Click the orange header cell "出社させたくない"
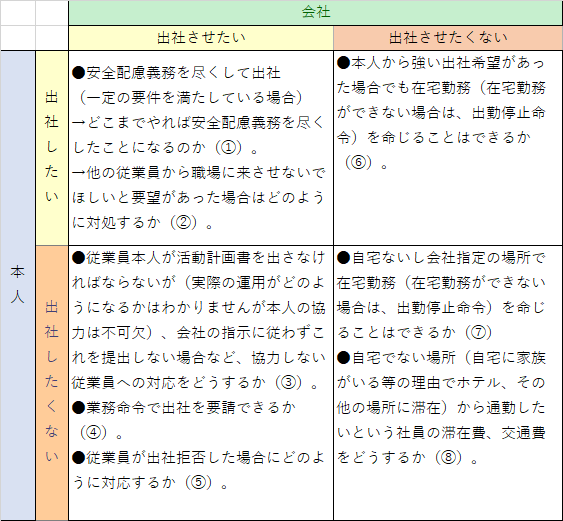This screenshot has width=563, height=521. tap(448, 38)
